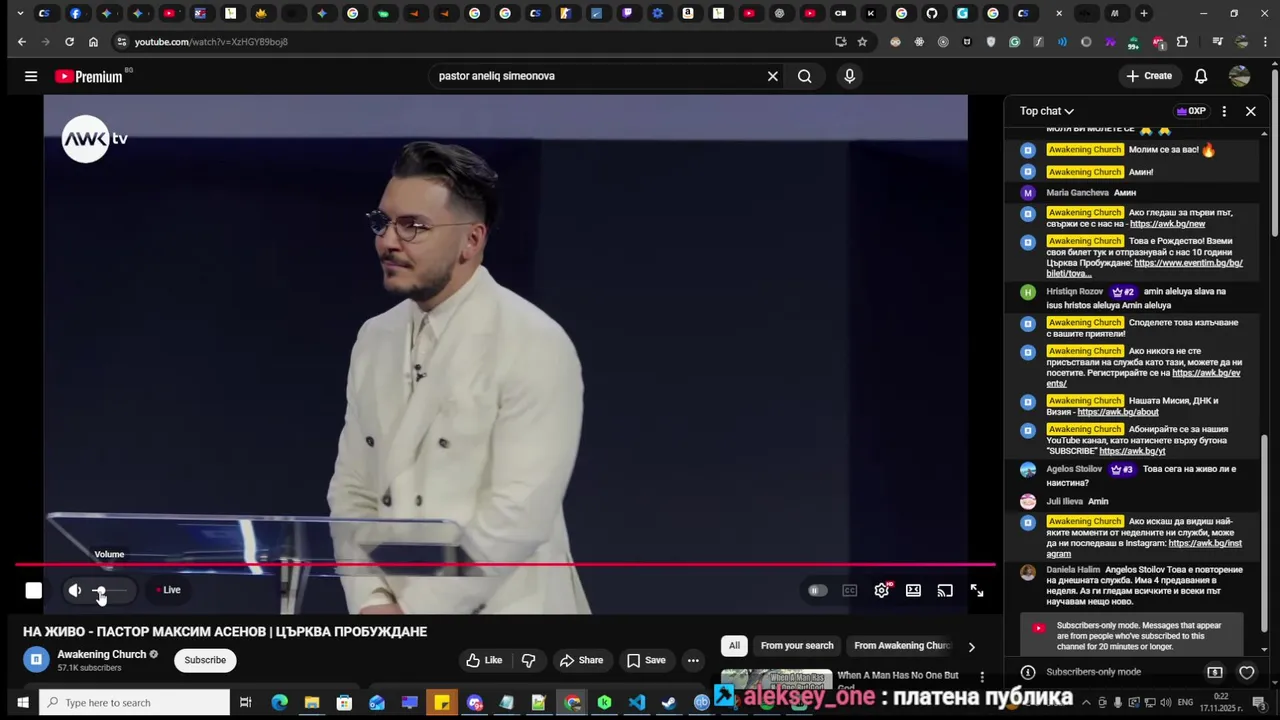Open the Super Chat dollar icon
The height and width of the screenshot is (720, 1280).
1215,672
